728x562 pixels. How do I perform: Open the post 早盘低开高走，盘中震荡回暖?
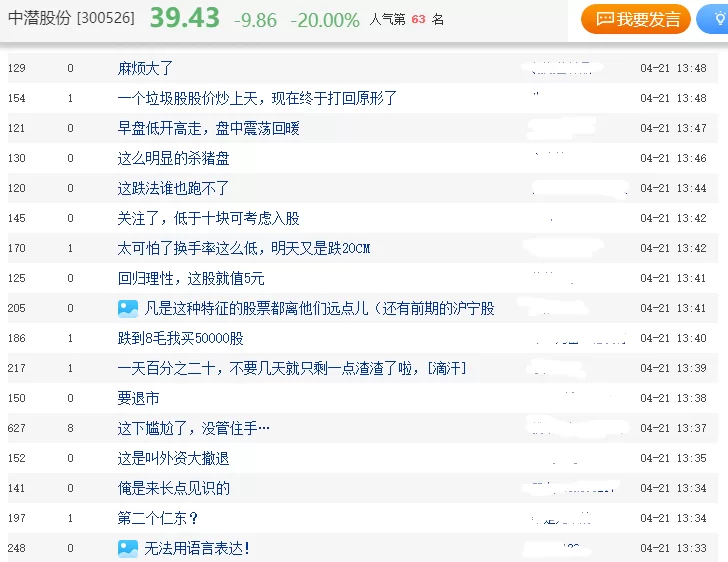(x=208, y=128)
